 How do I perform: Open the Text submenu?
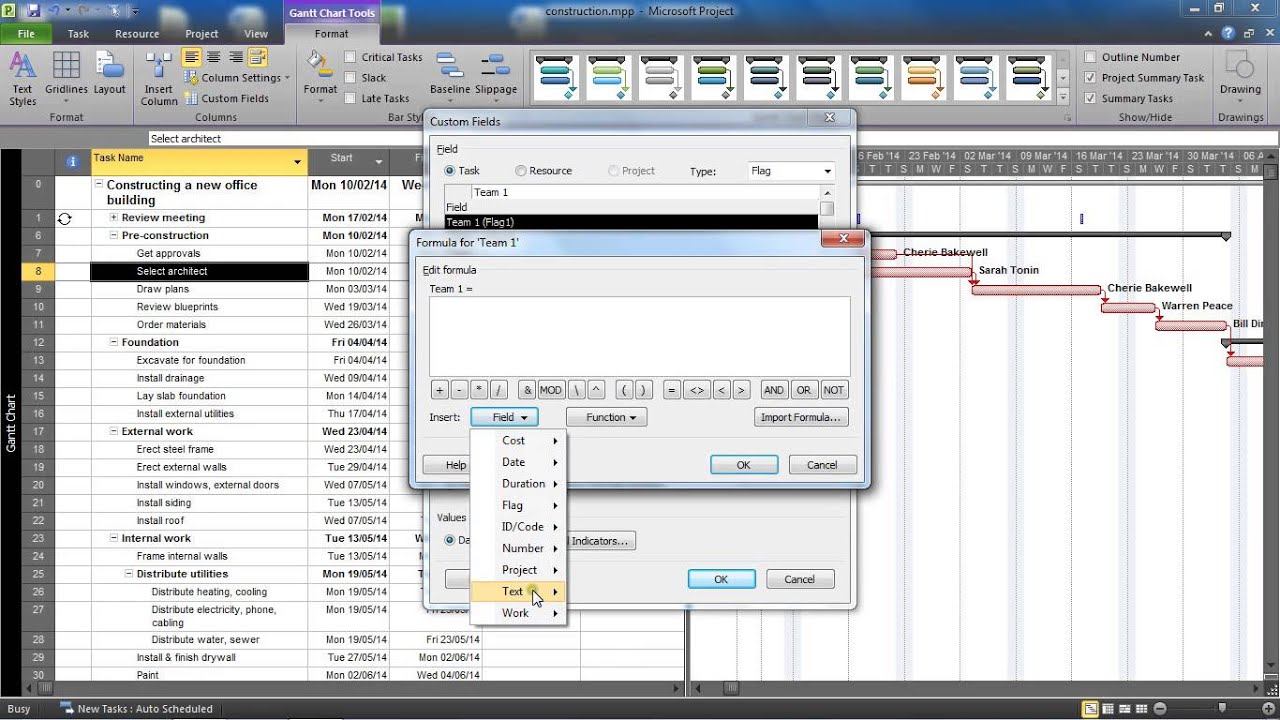pyautogui.click(x=518, y=592)
